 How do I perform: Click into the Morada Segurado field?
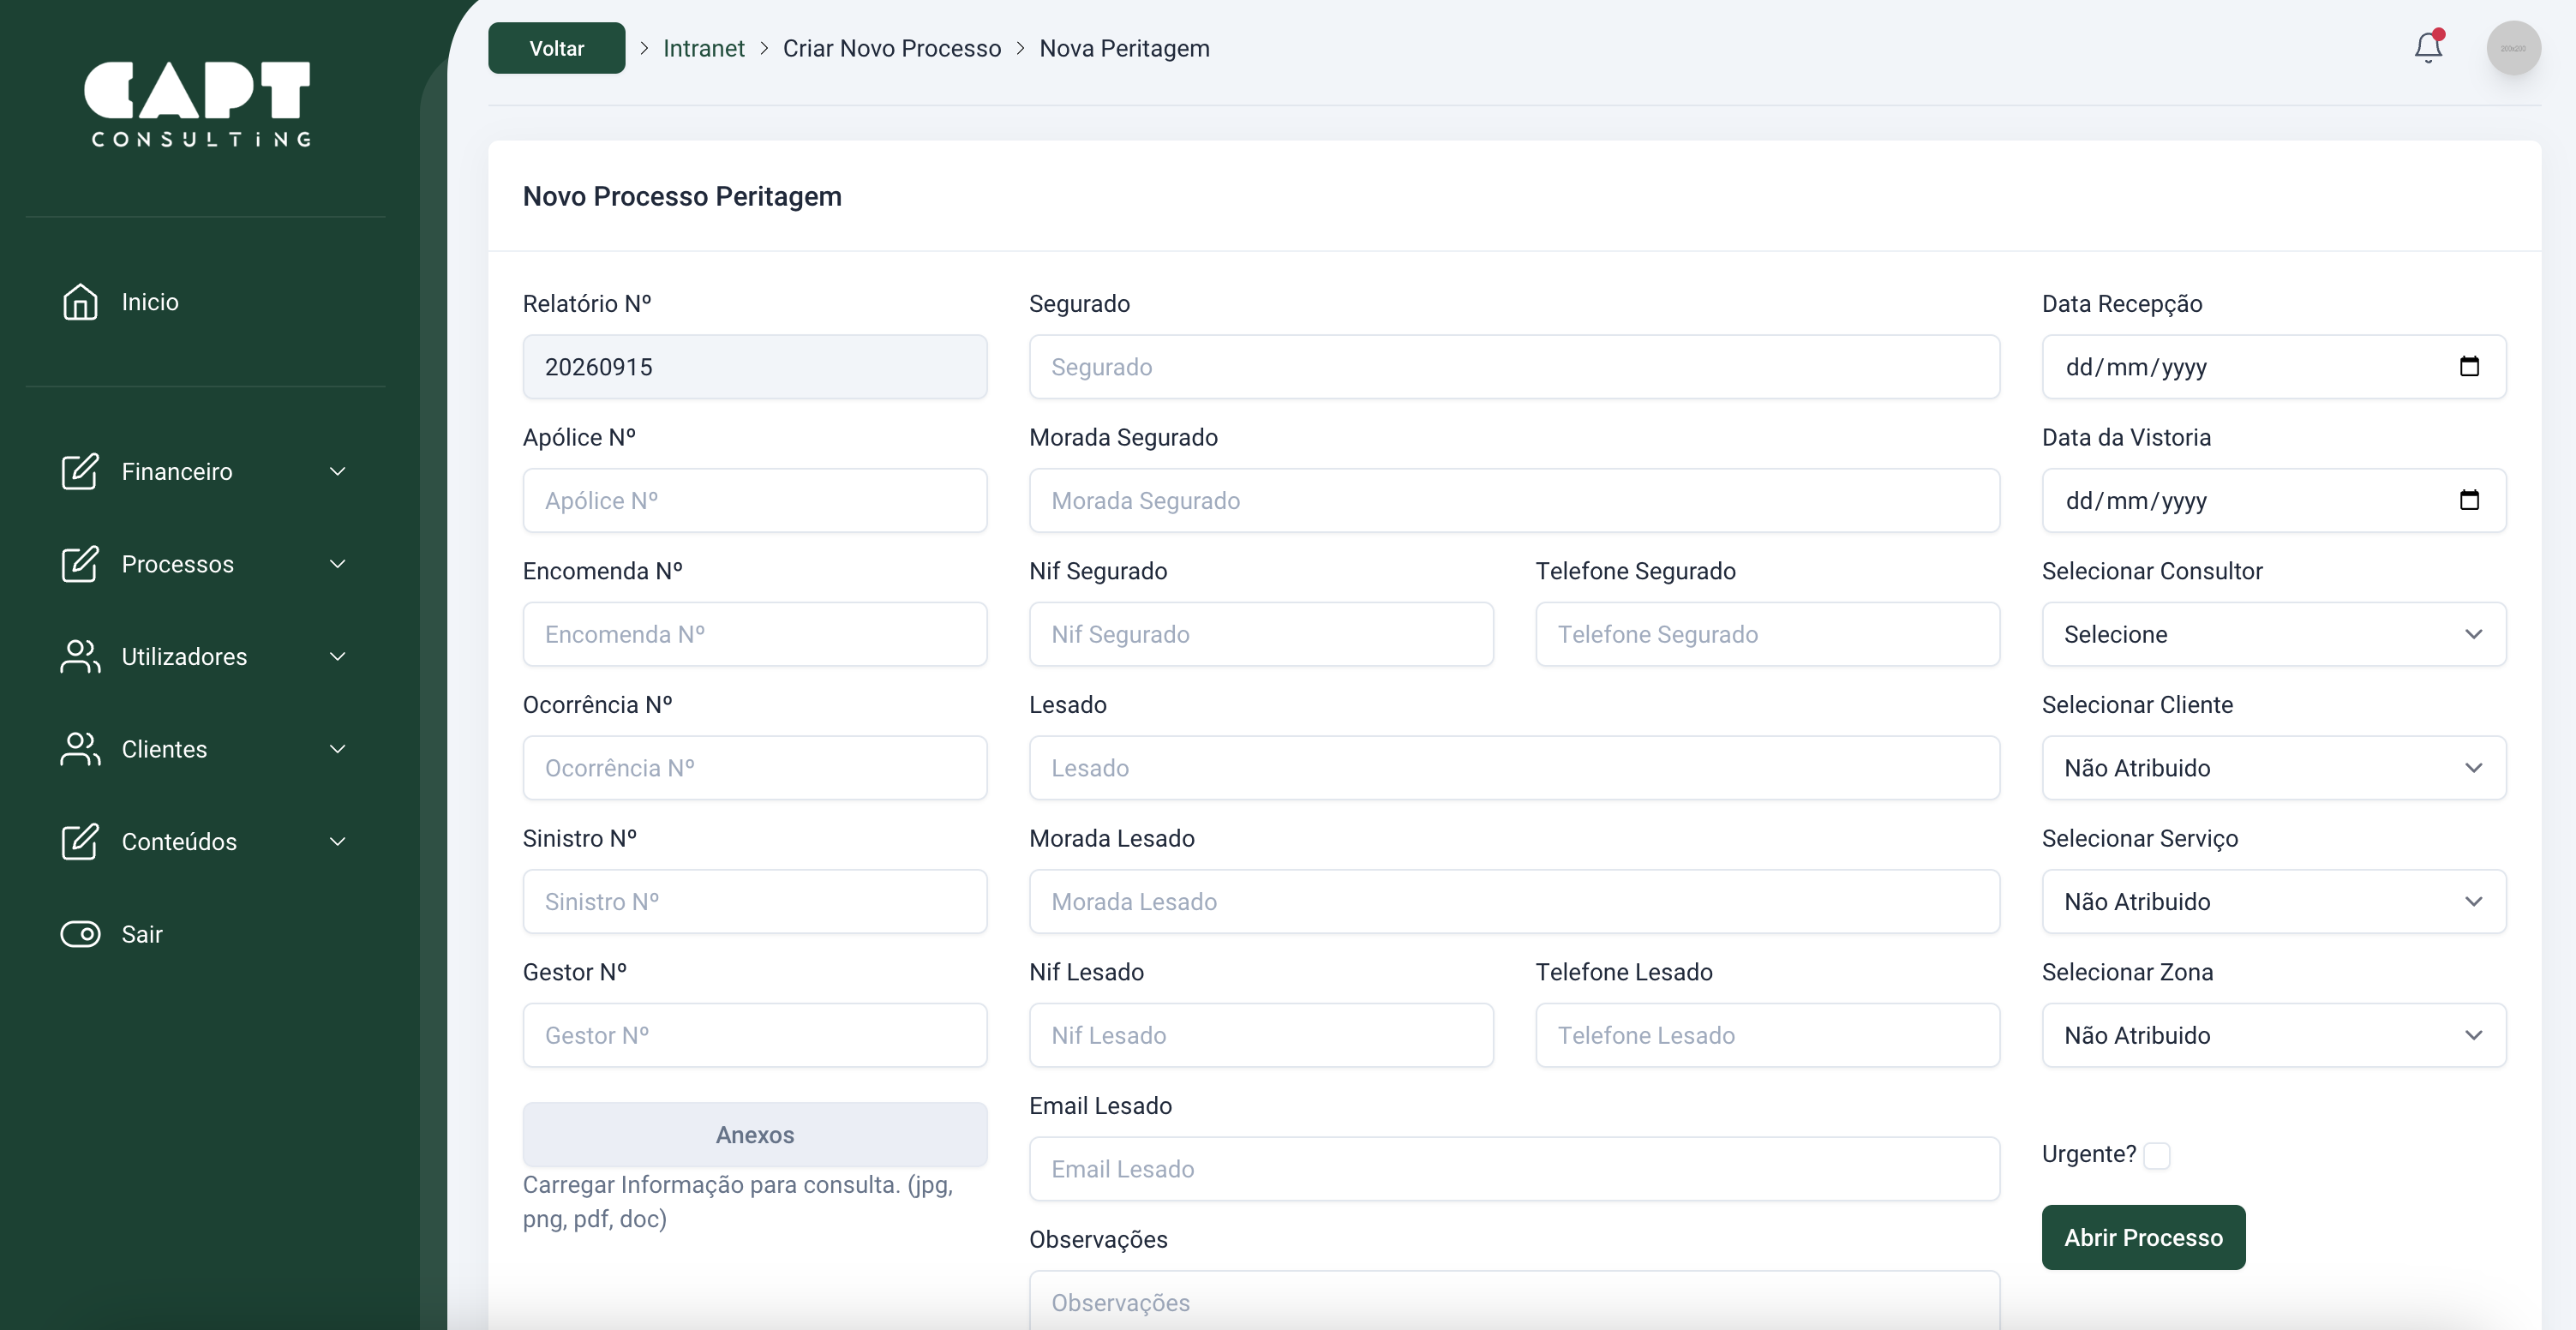coord(1514,500)
